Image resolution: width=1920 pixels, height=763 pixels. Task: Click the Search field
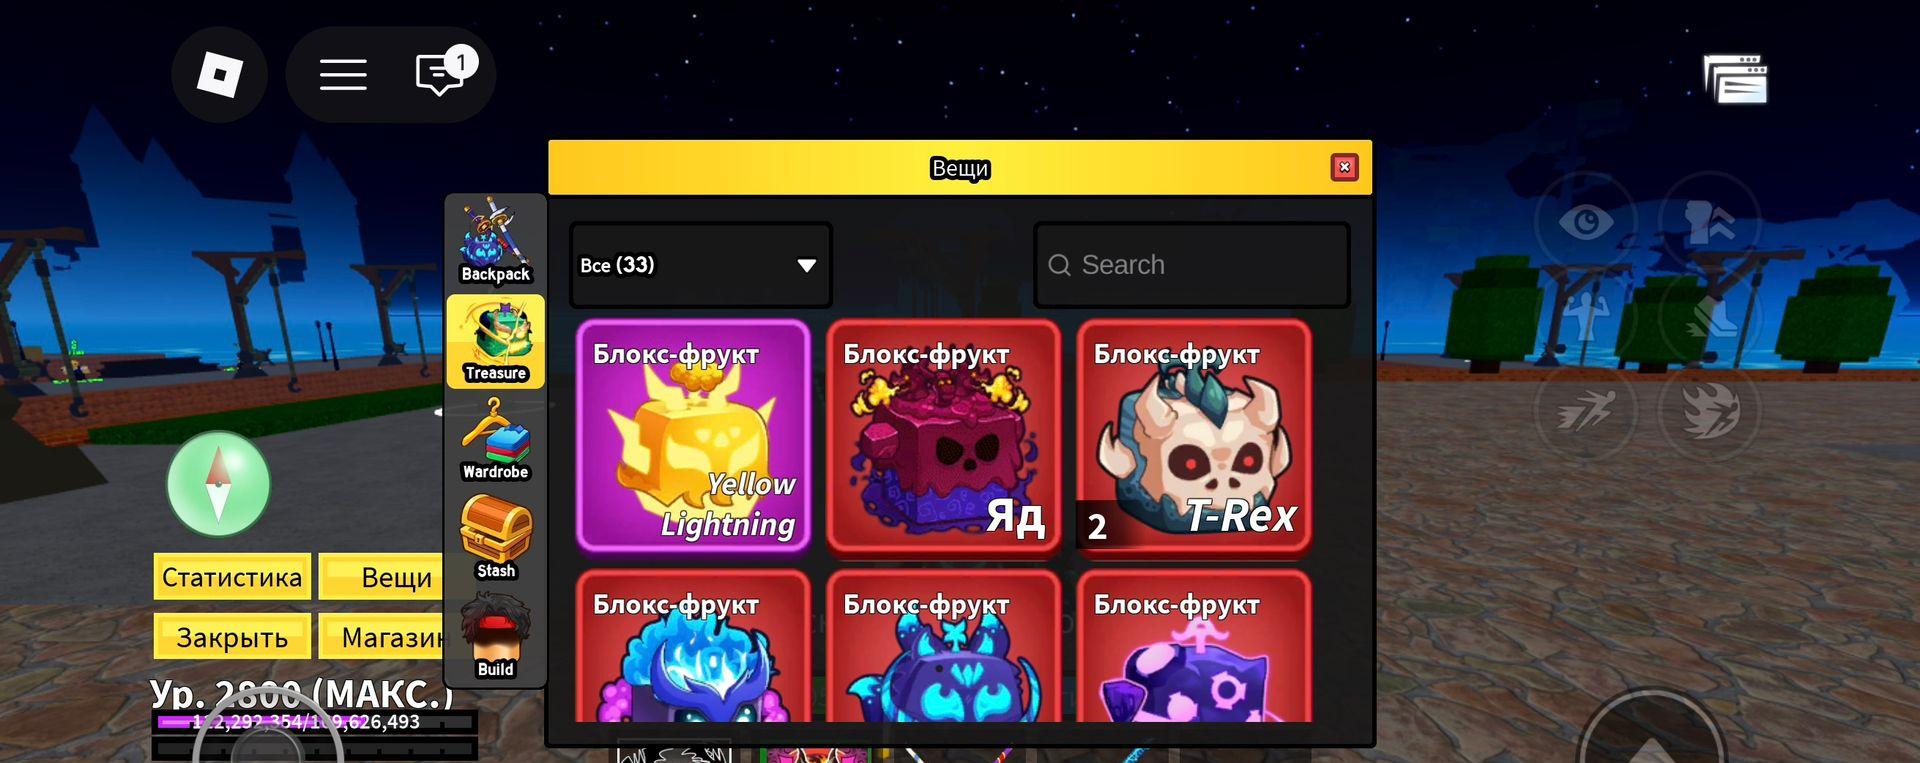point(1192,265)
